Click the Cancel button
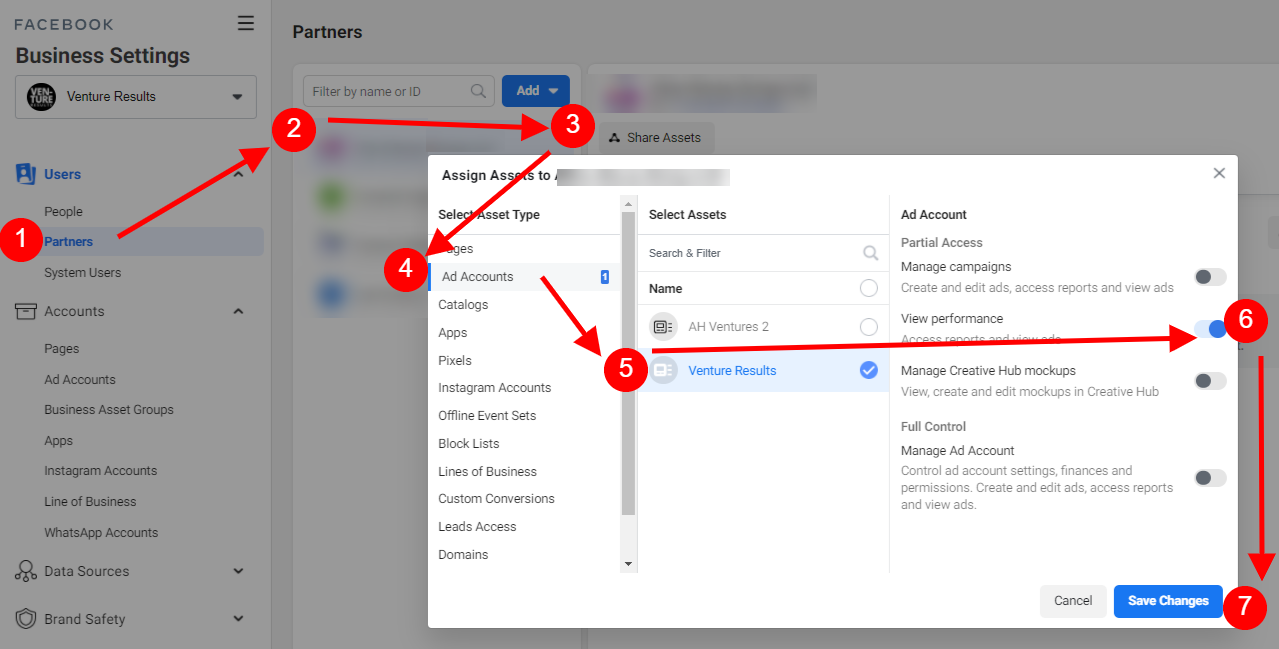The height and width of the screenshot is (649, 1279). (1072, 601)
